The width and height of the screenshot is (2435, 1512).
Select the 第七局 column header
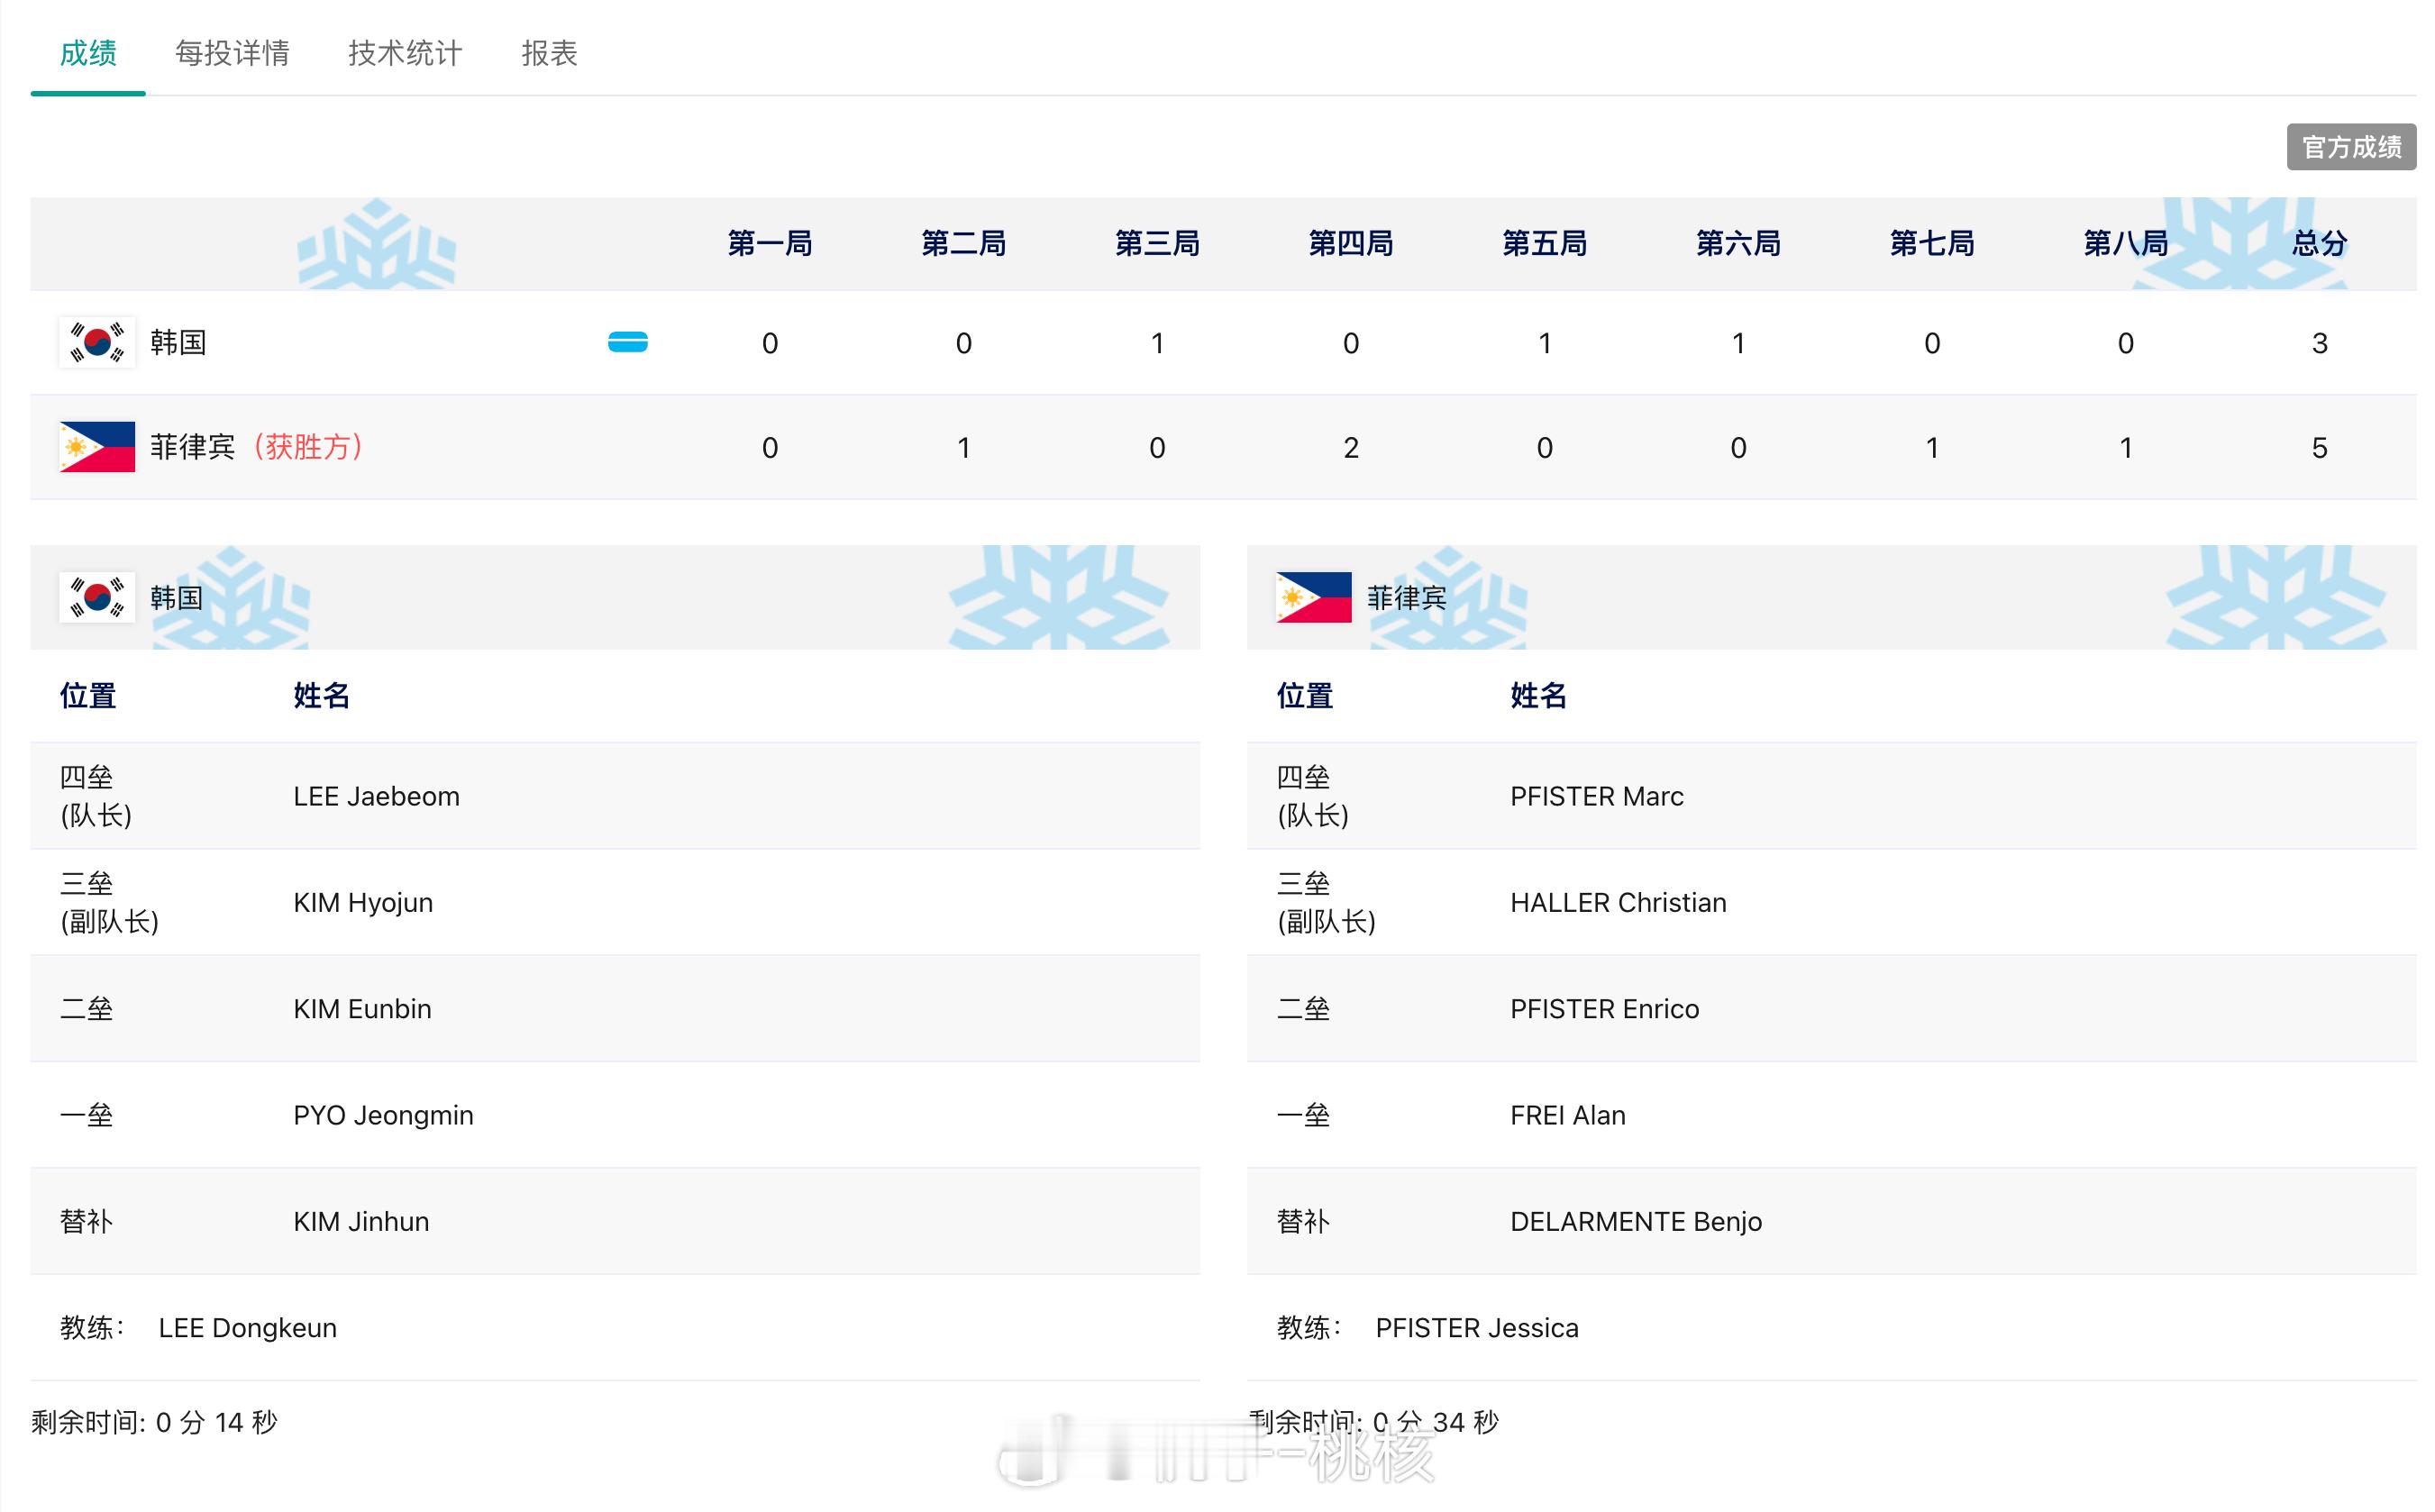[1932, 243]
